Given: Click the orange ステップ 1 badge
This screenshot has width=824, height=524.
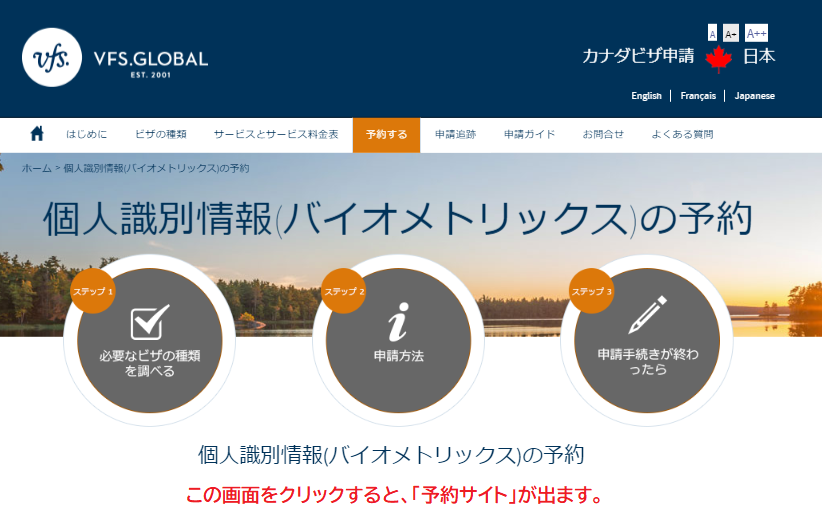Looking at the screenshot, I should pyautogui.click(x=93, y=291).
